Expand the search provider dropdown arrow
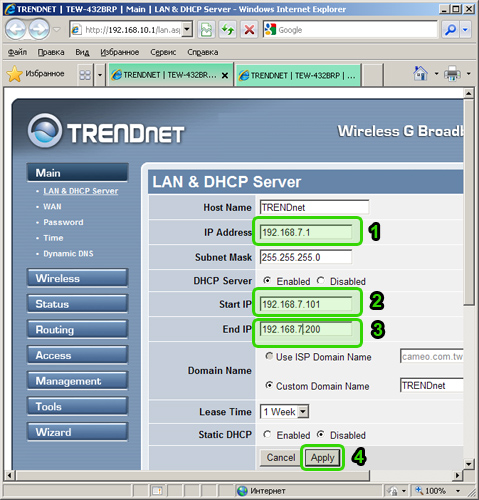The image size is (479, 500). [465, 30]
